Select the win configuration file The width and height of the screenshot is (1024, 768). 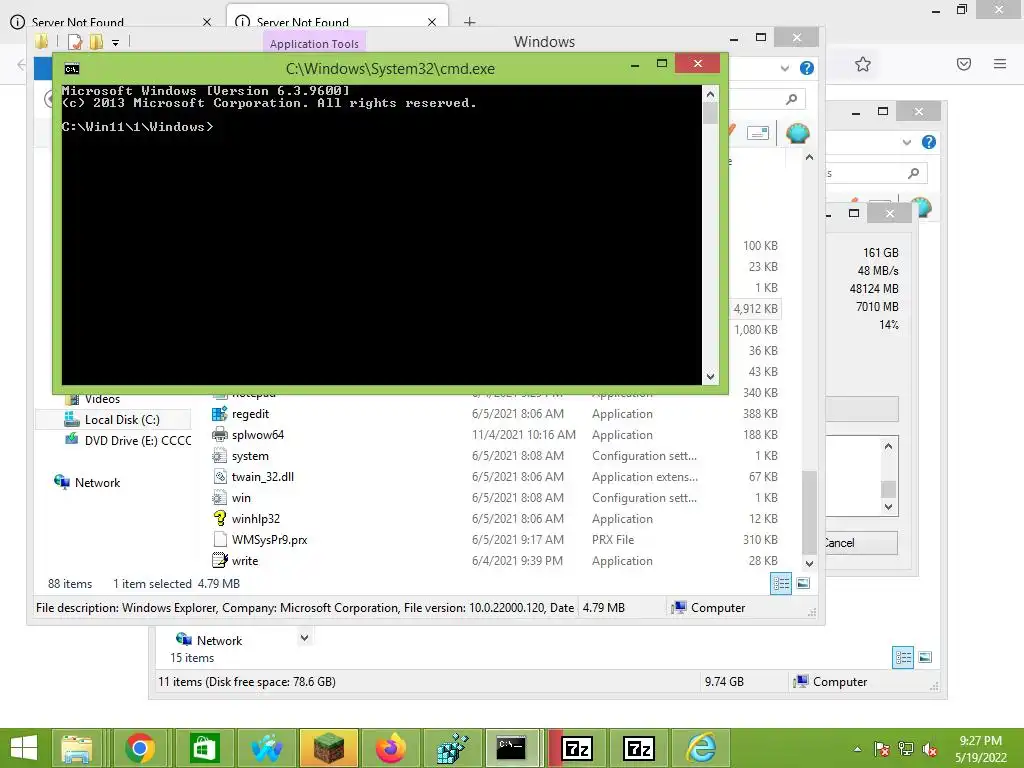point(241,498)
